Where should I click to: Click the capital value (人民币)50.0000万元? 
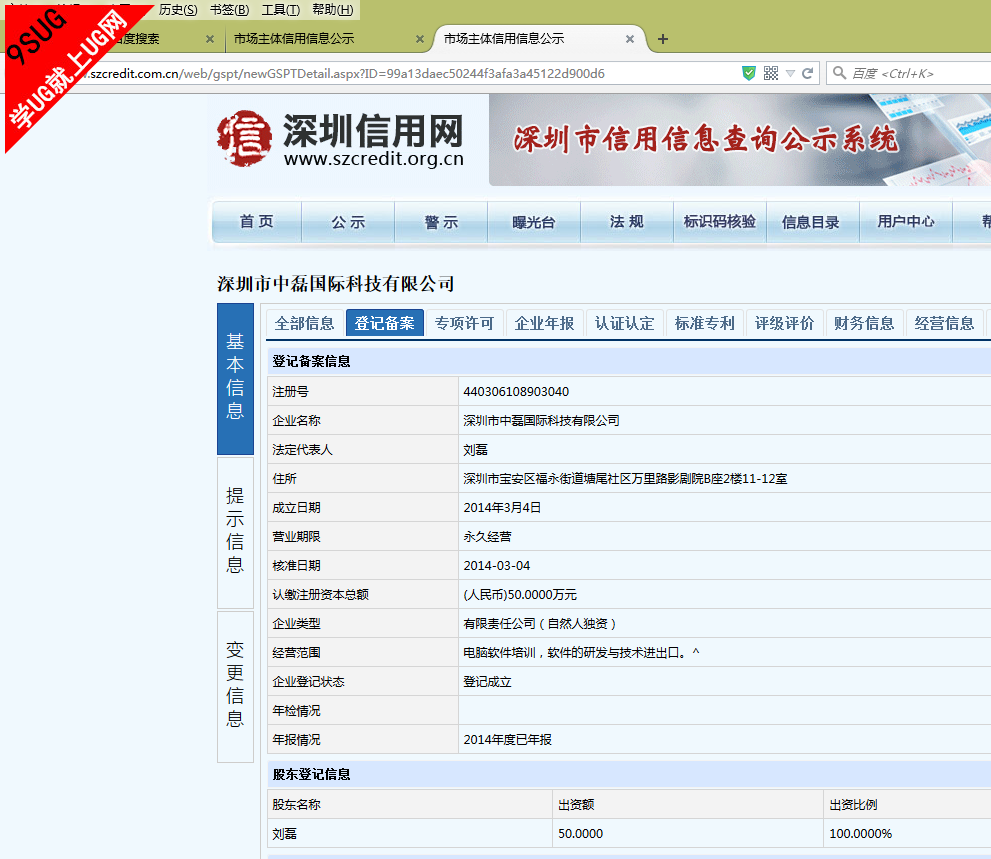(x=520, y=595)
